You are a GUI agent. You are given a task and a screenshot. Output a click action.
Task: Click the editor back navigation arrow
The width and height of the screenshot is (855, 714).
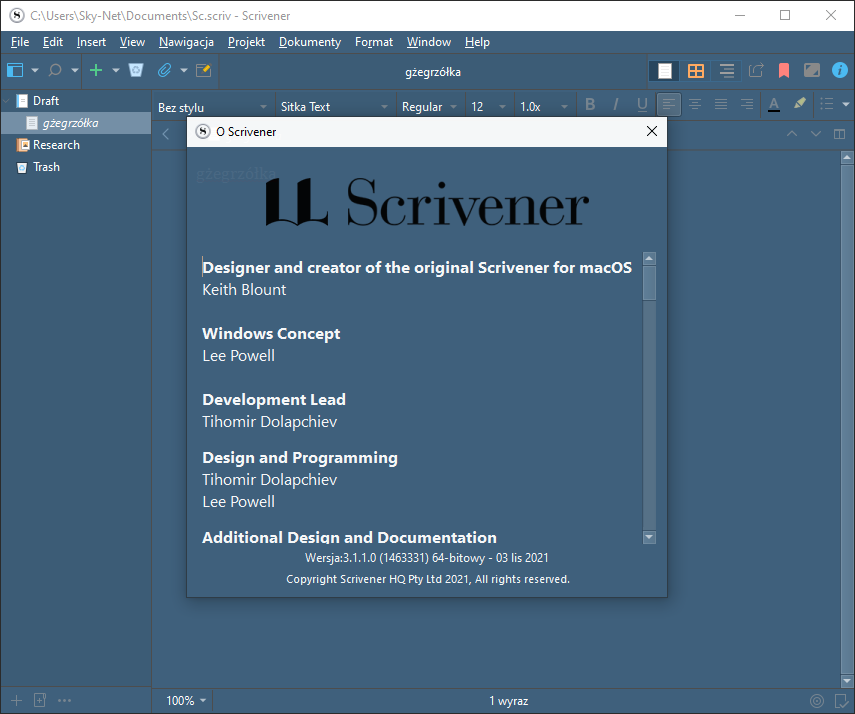166,134
